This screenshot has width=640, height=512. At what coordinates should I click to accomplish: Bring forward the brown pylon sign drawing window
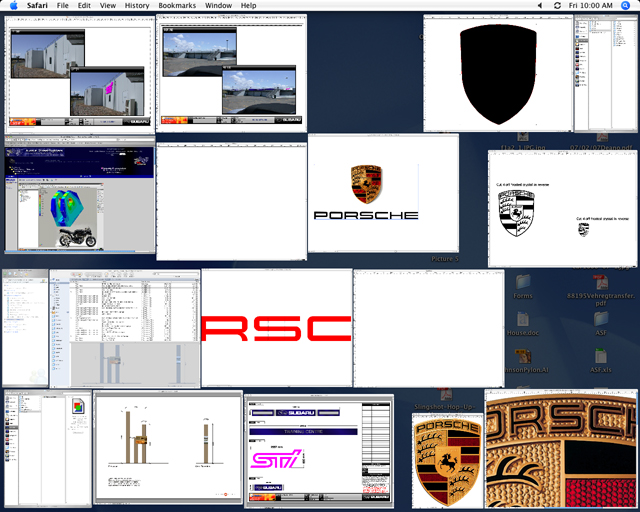tap(168, 447)
